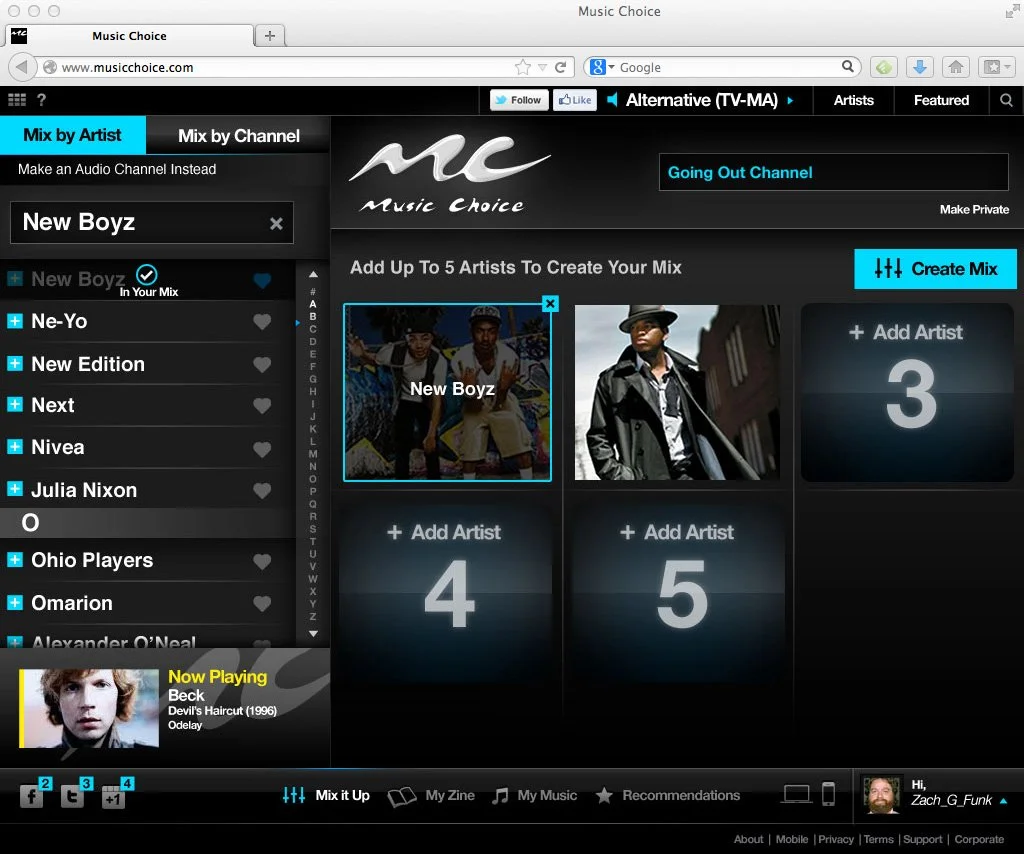Viewport: 1024px width, 854px height.
Task: Add Omarion to the mix
Action: click(14, 602)
